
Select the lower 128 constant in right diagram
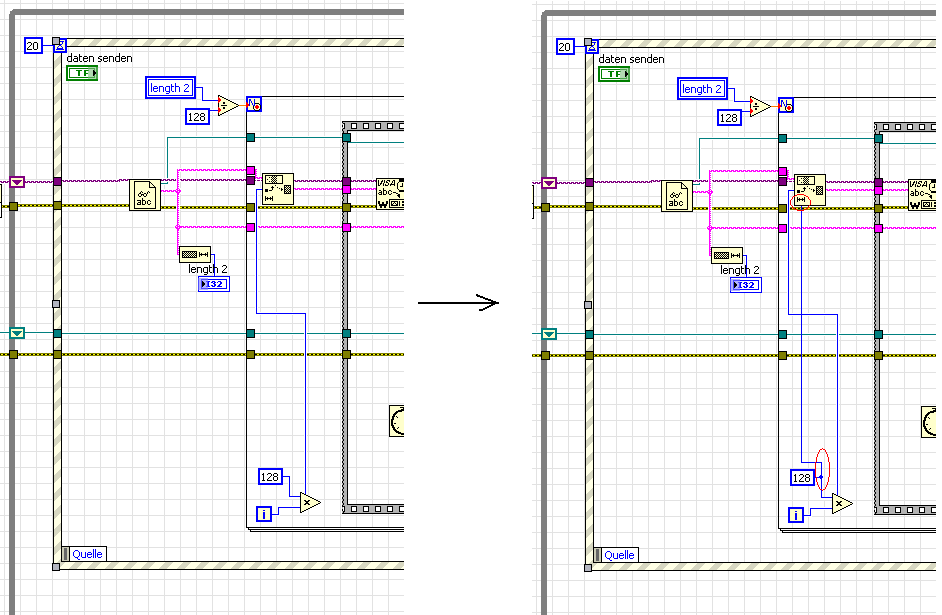pyautogui.click(x=802, y=478)
